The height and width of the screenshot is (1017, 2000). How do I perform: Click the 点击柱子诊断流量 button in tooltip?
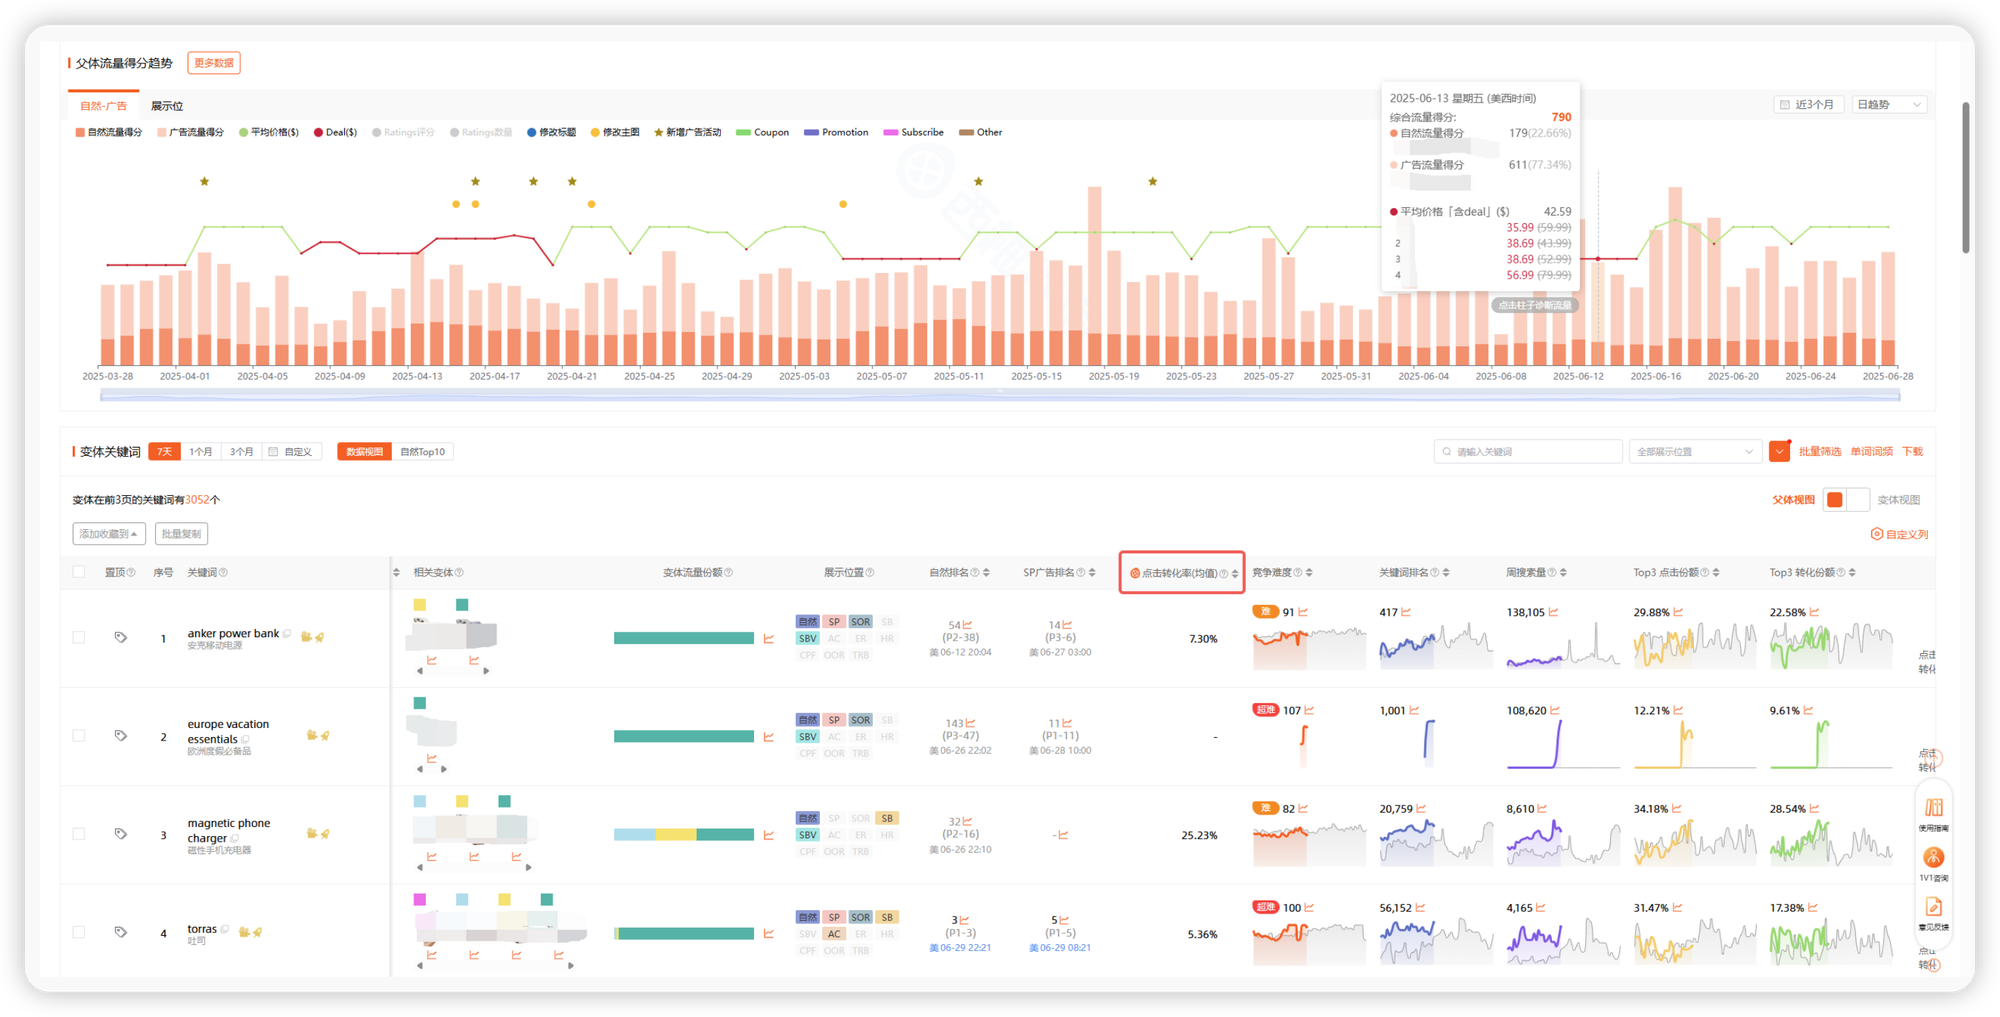click(1535, 305)
